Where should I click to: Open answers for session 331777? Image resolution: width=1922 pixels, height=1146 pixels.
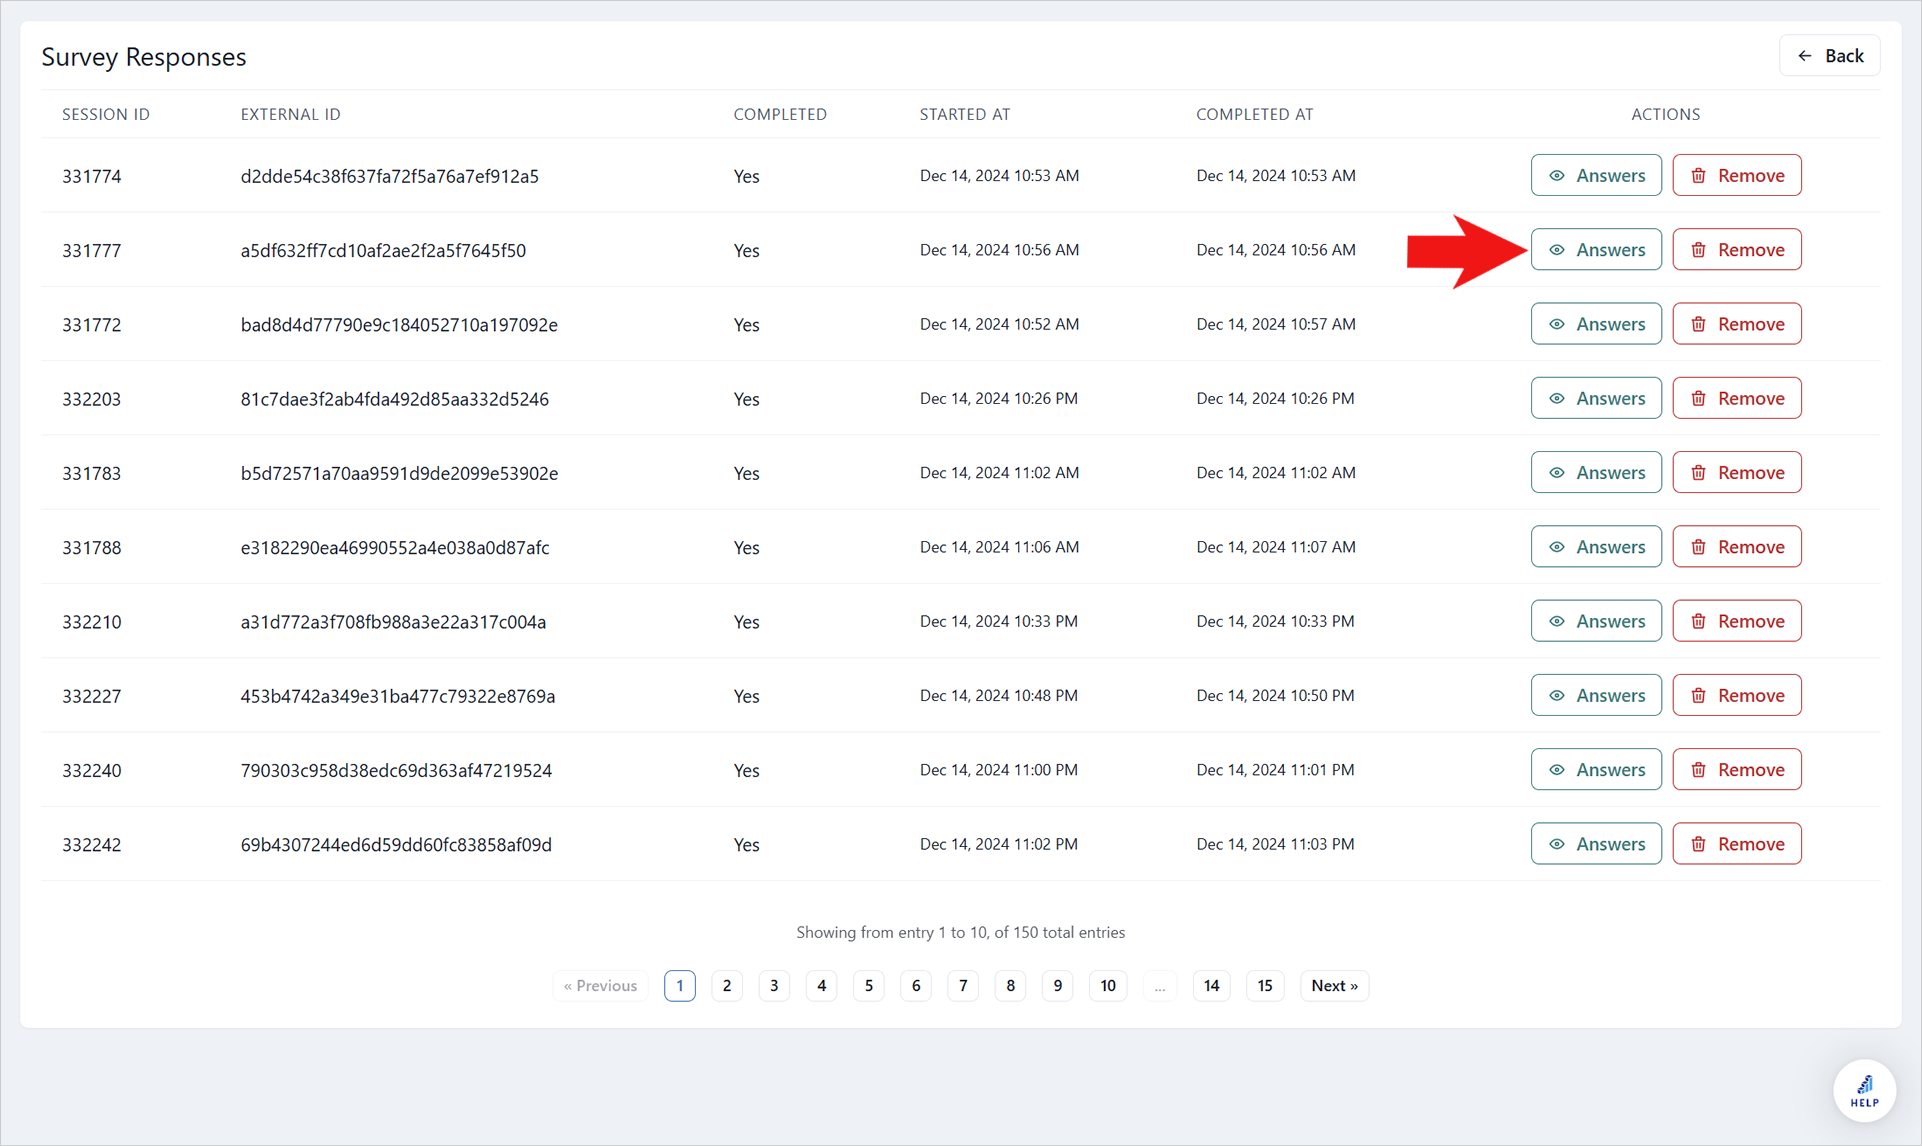(1596, 250)
